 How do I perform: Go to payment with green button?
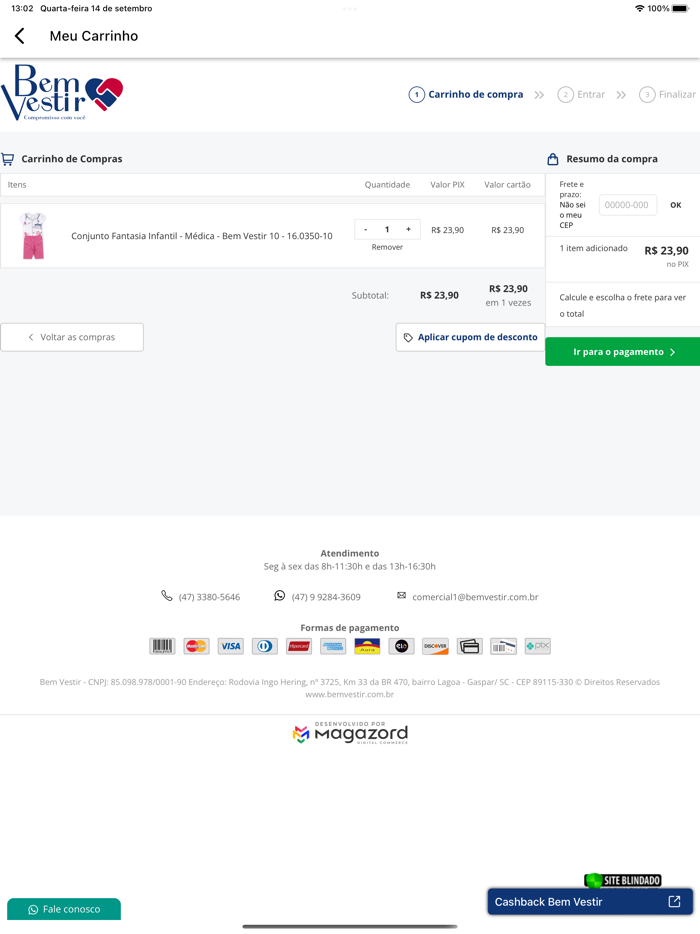pyautogui.click(x=622, y=352)
